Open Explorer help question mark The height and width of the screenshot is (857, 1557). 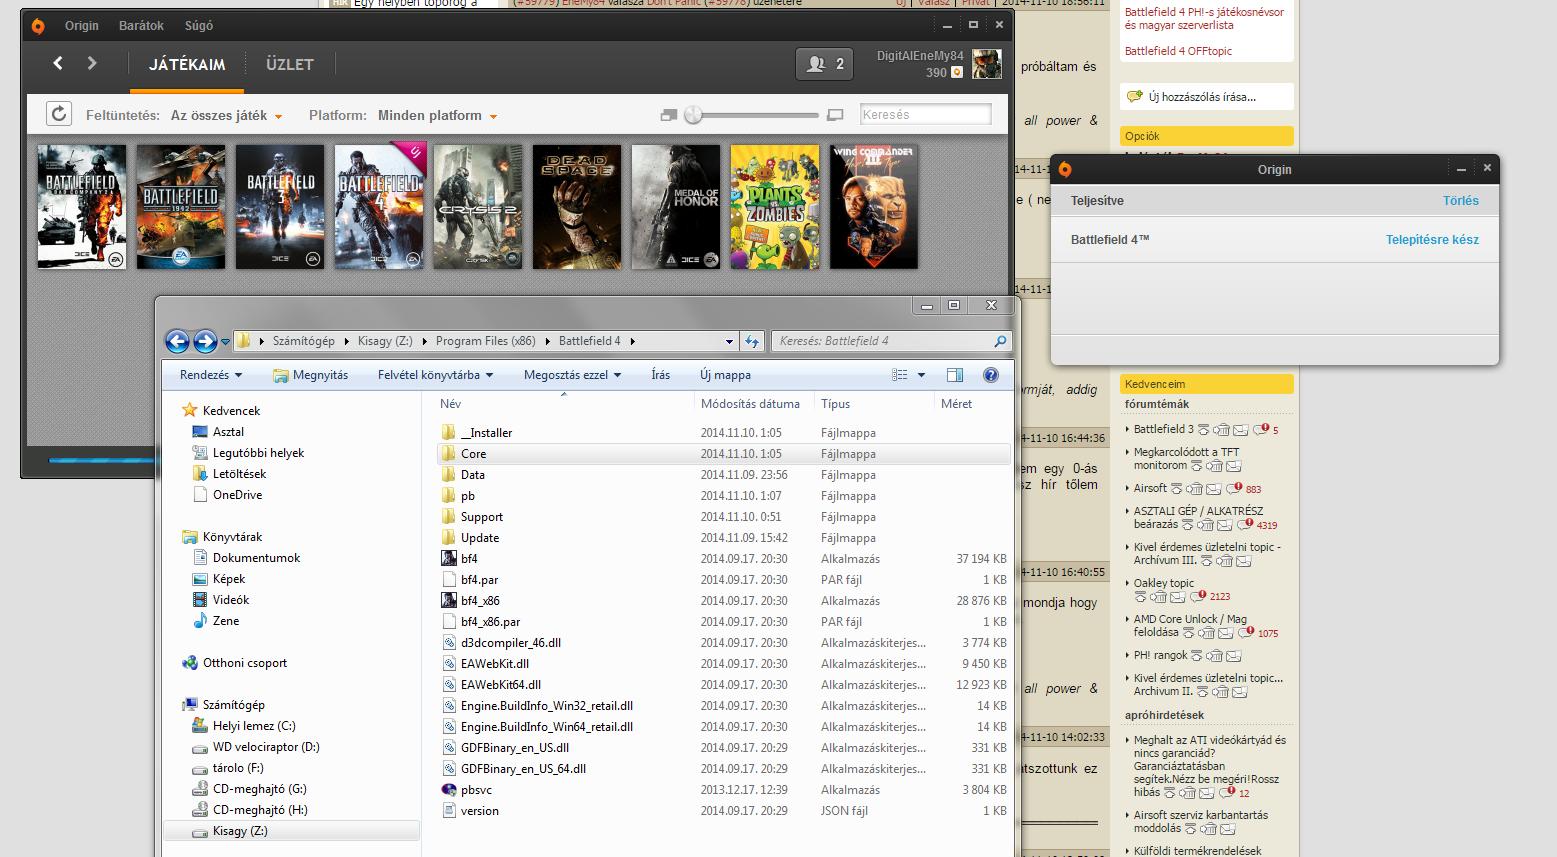click(990, 375)
